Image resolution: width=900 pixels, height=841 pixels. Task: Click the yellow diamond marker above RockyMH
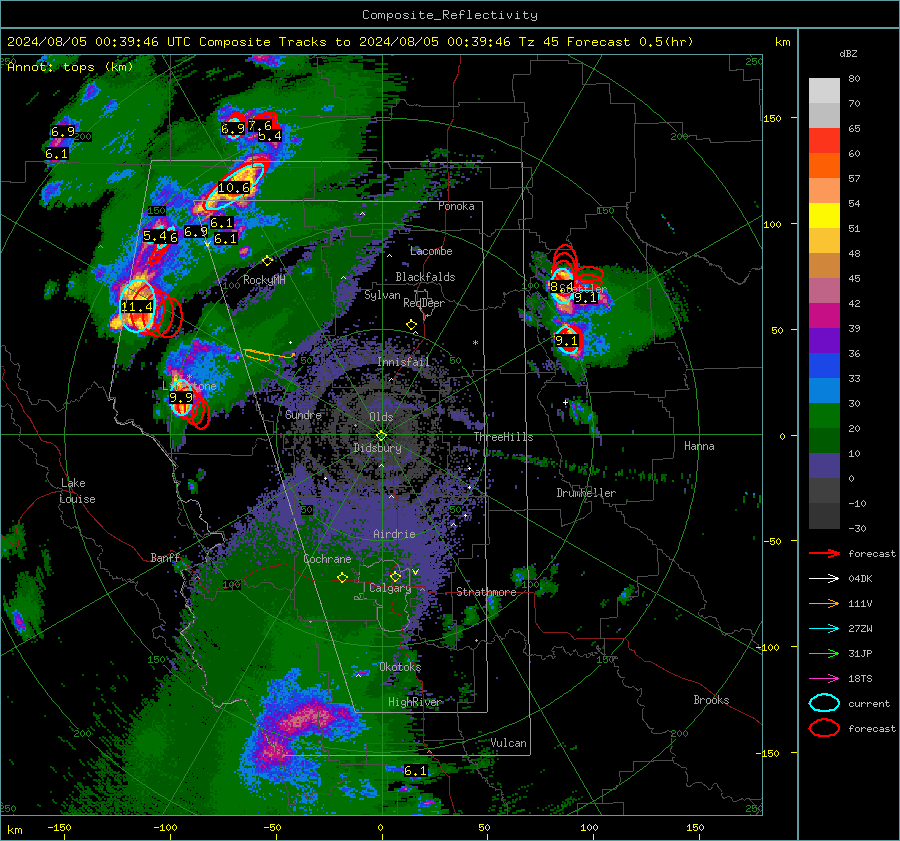pyautogui.click(x=267, y=261)
